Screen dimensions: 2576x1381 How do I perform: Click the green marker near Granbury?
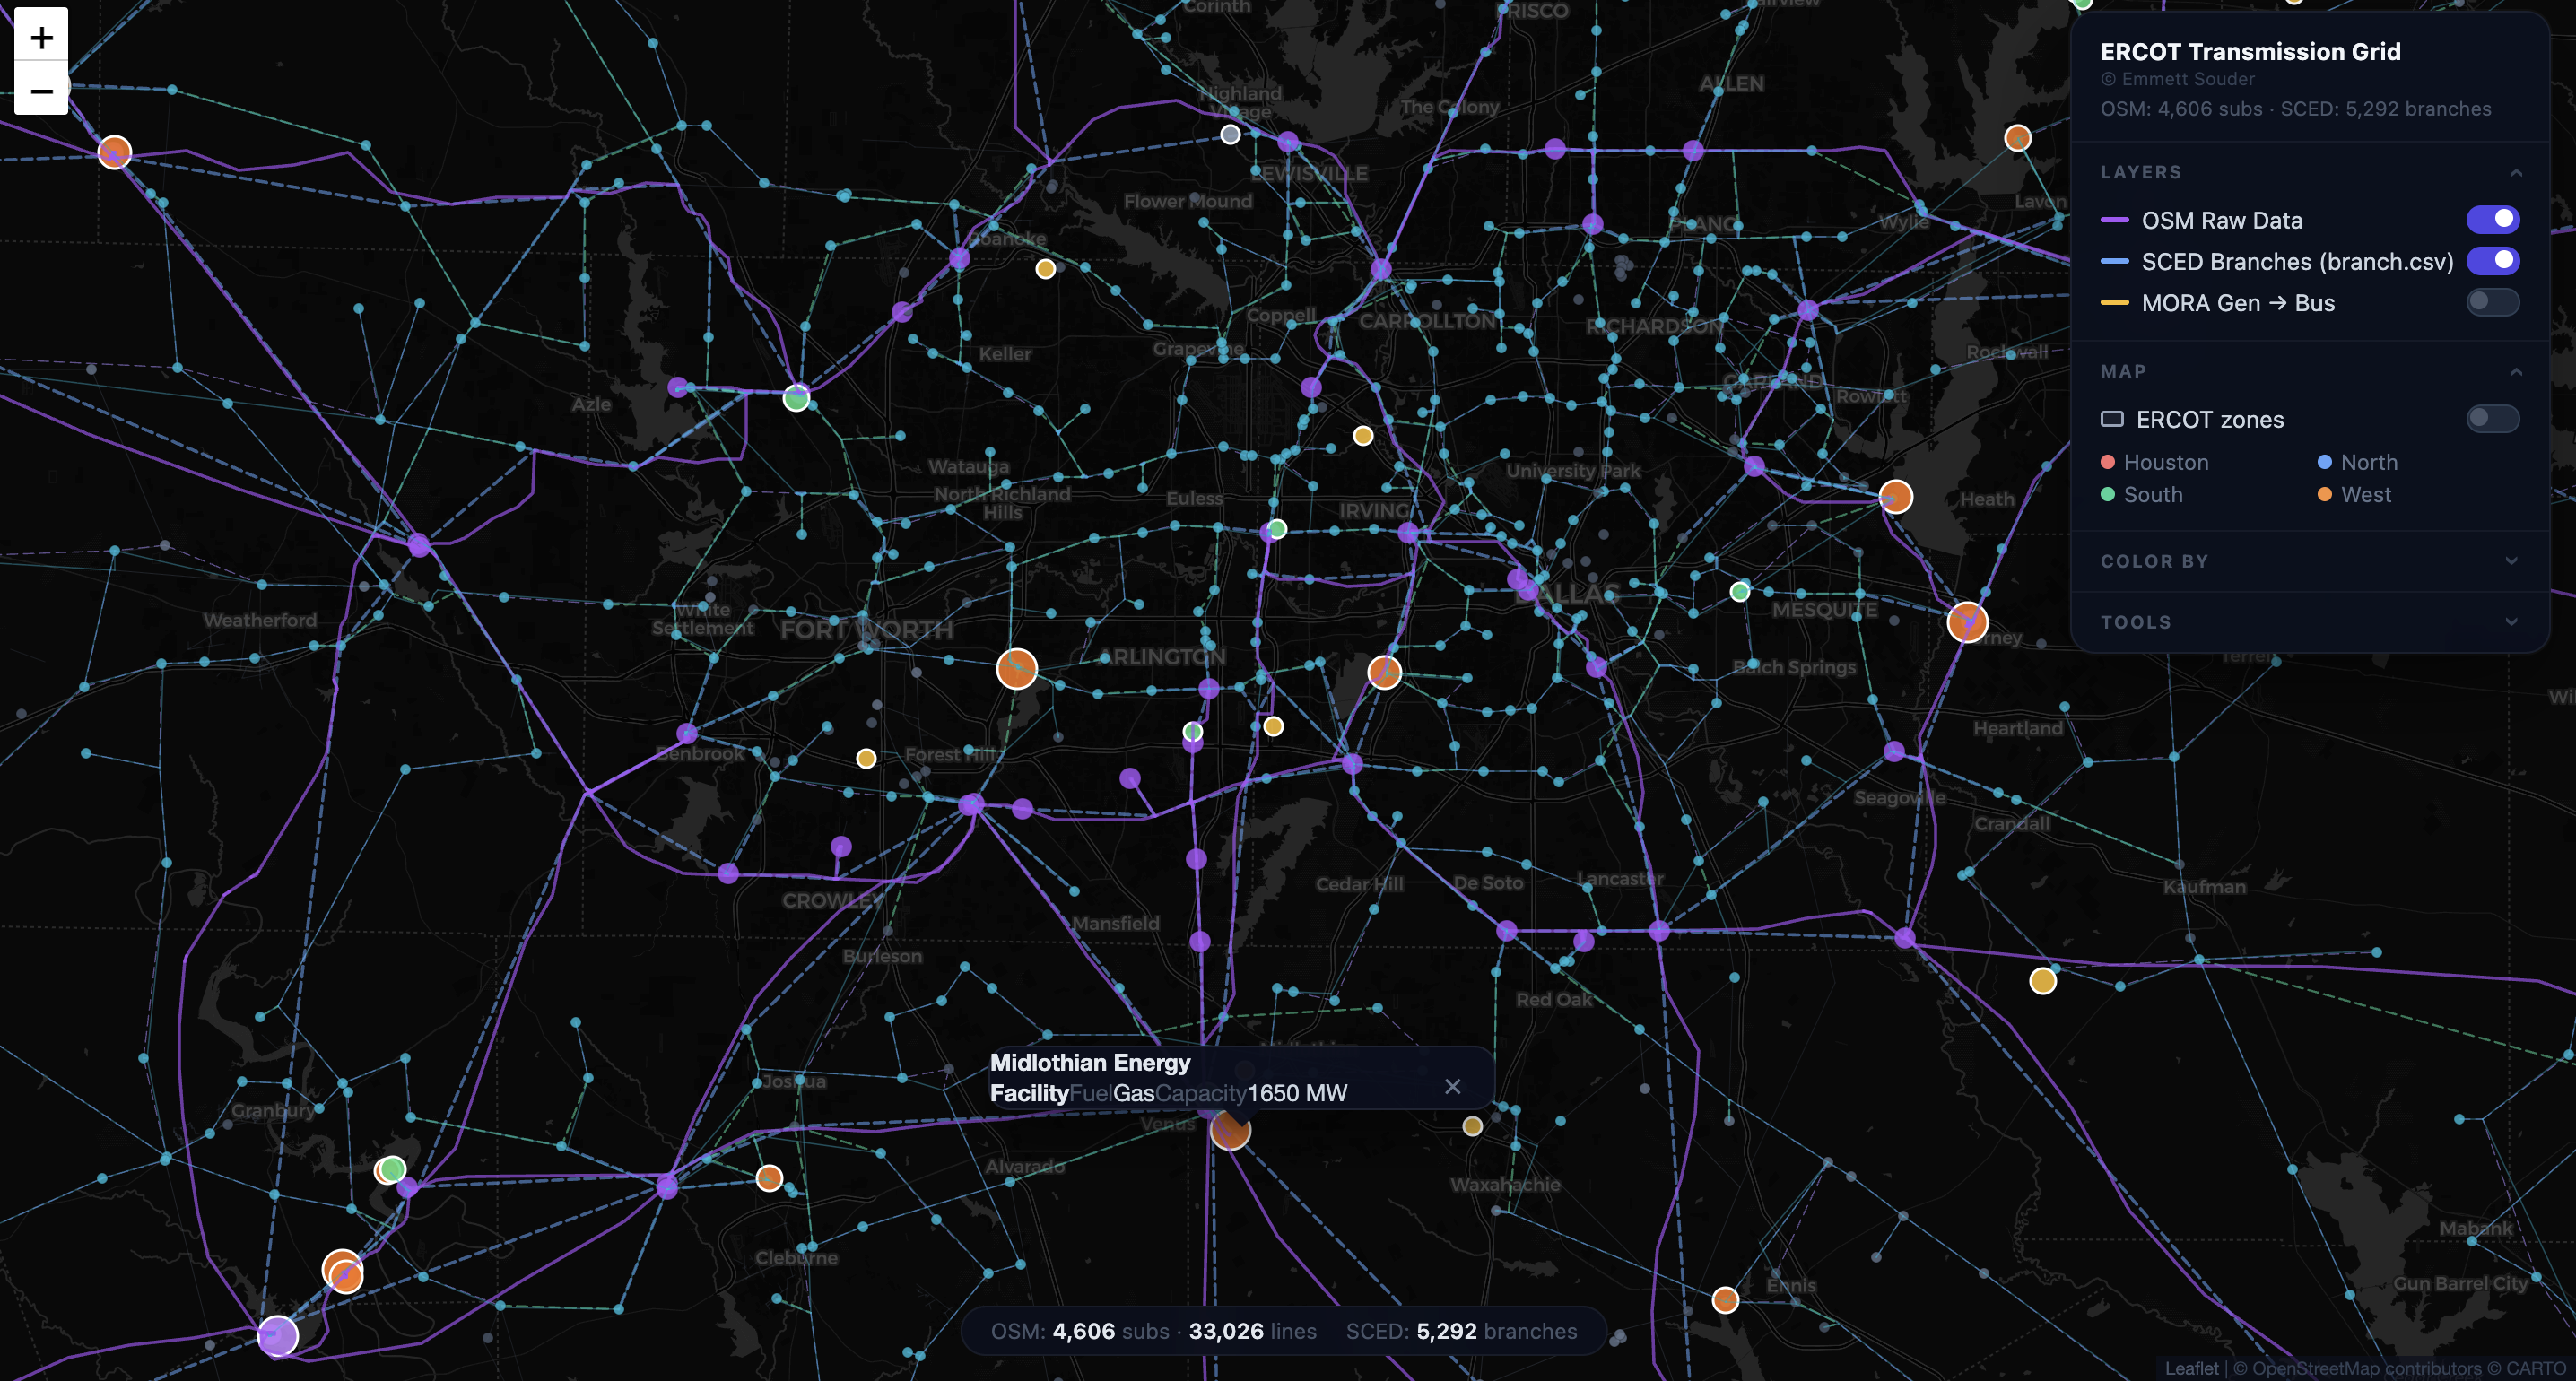coord(392,1168)
